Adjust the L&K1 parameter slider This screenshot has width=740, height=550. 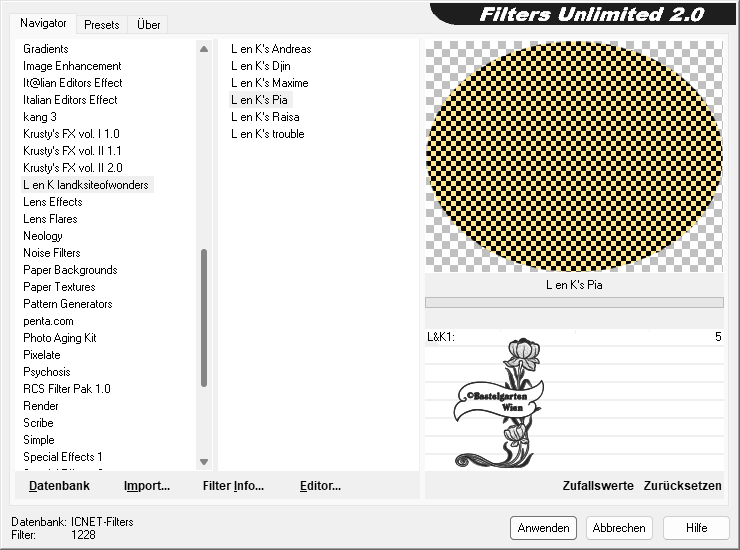(x=574, y=337)
